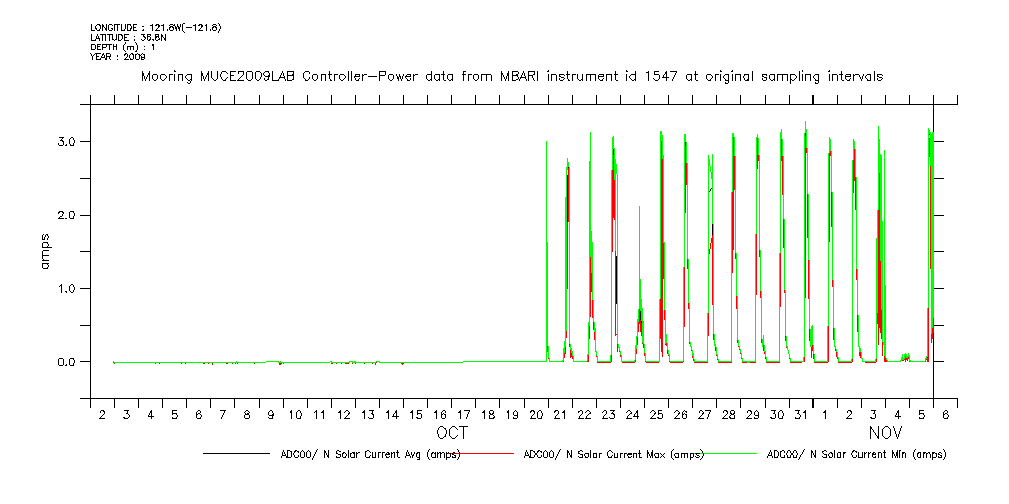
Task: Select the OCT month label
Action: (451, 433)
